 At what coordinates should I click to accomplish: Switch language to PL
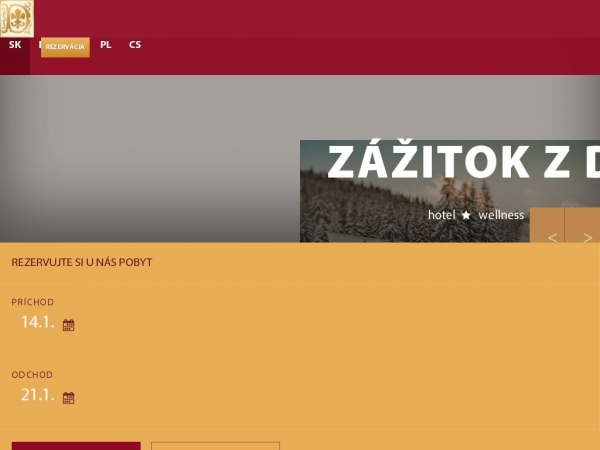point(106,45)
